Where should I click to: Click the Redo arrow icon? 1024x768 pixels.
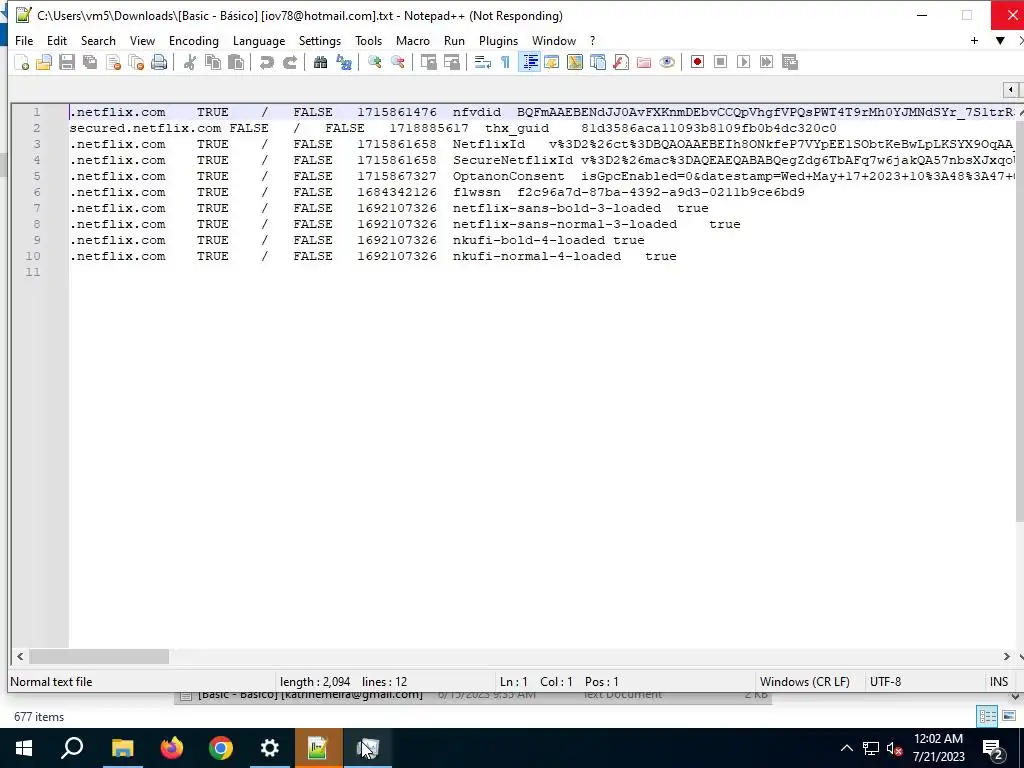coord(290,62)
